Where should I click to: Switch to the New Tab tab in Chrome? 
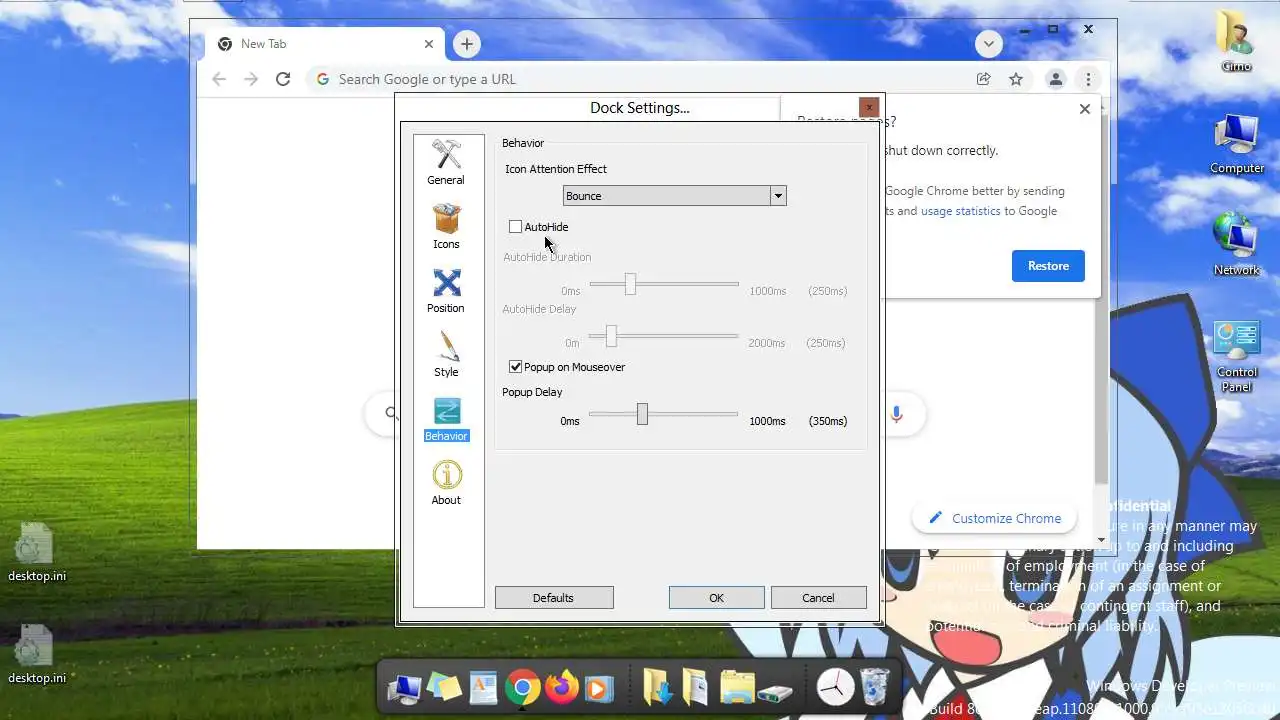pos(322,44)
